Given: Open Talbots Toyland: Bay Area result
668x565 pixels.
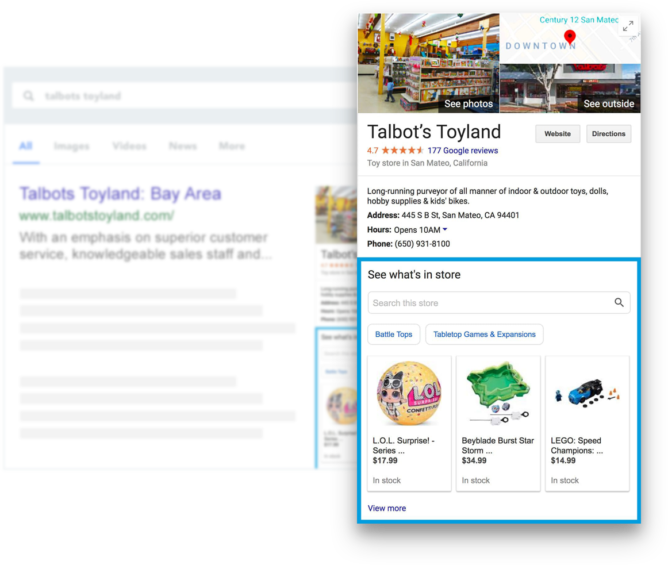Looking at the screenshot, I should tap(121, 194).
